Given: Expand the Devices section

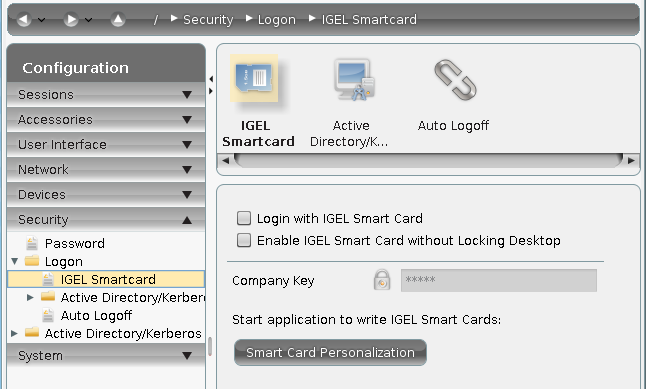Looking at the screenshot, I should point(106,195).
